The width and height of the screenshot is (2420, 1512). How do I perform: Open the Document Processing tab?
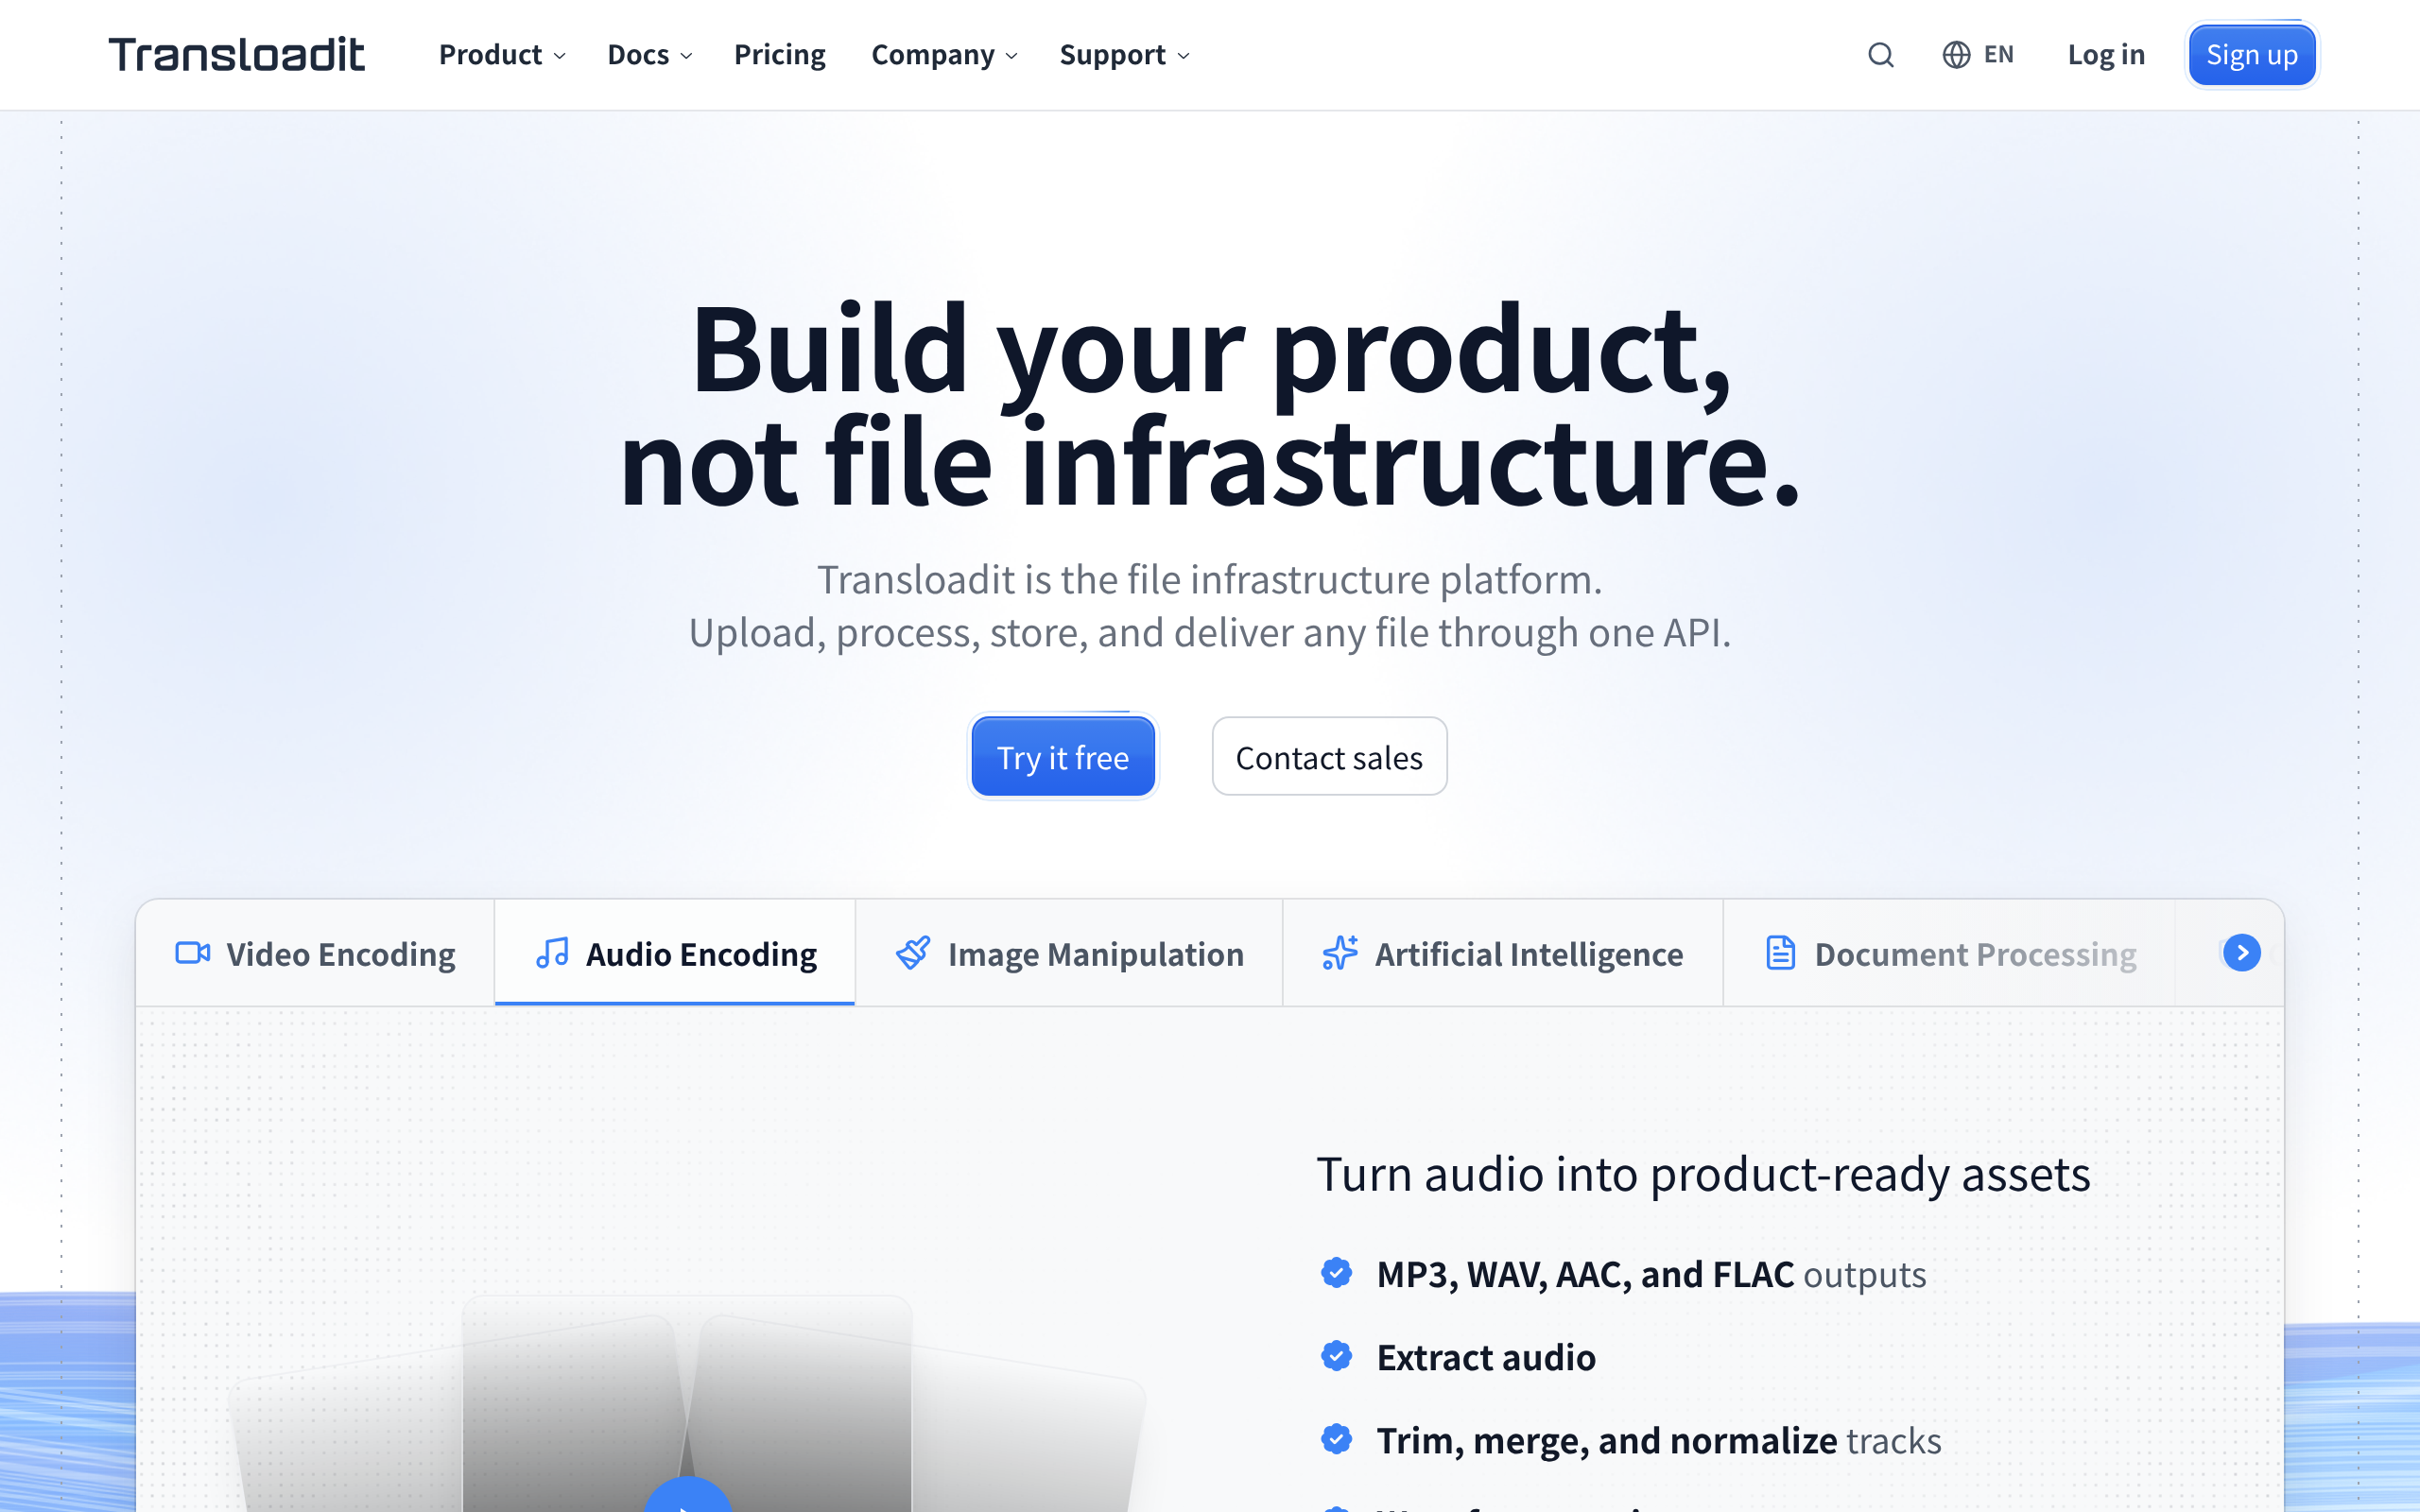pos(1949,953)
